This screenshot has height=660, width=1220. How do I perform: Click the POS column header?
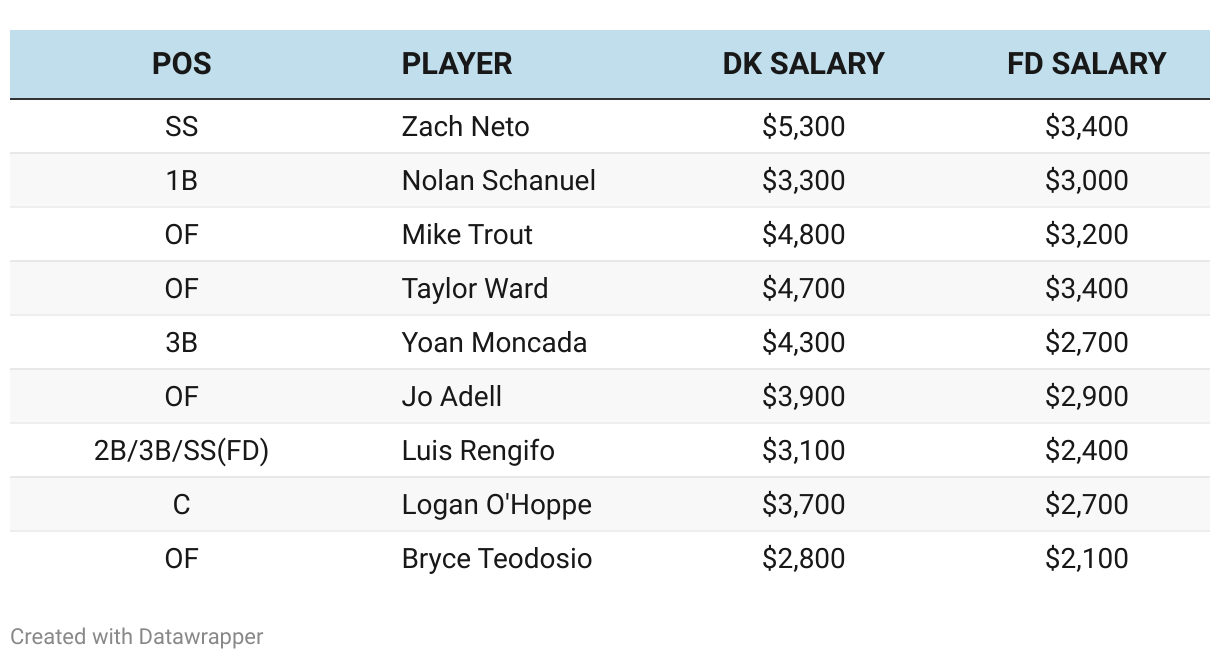[181, 64]
